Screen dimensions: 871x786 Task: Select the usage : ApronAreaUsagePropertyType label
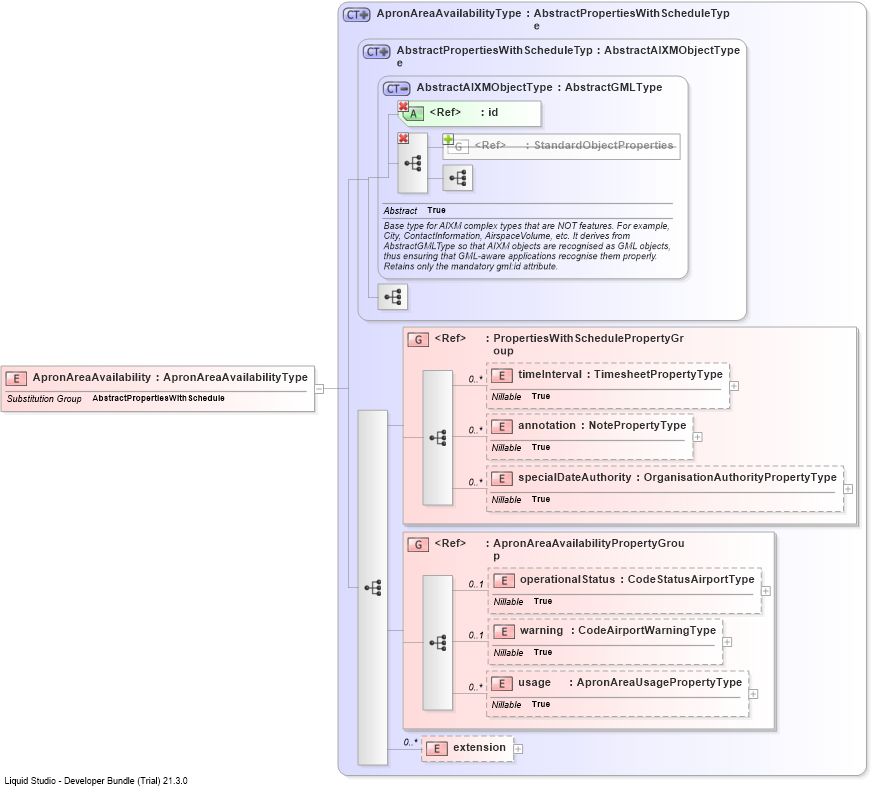pyautogui.click(x=630, y=683)
